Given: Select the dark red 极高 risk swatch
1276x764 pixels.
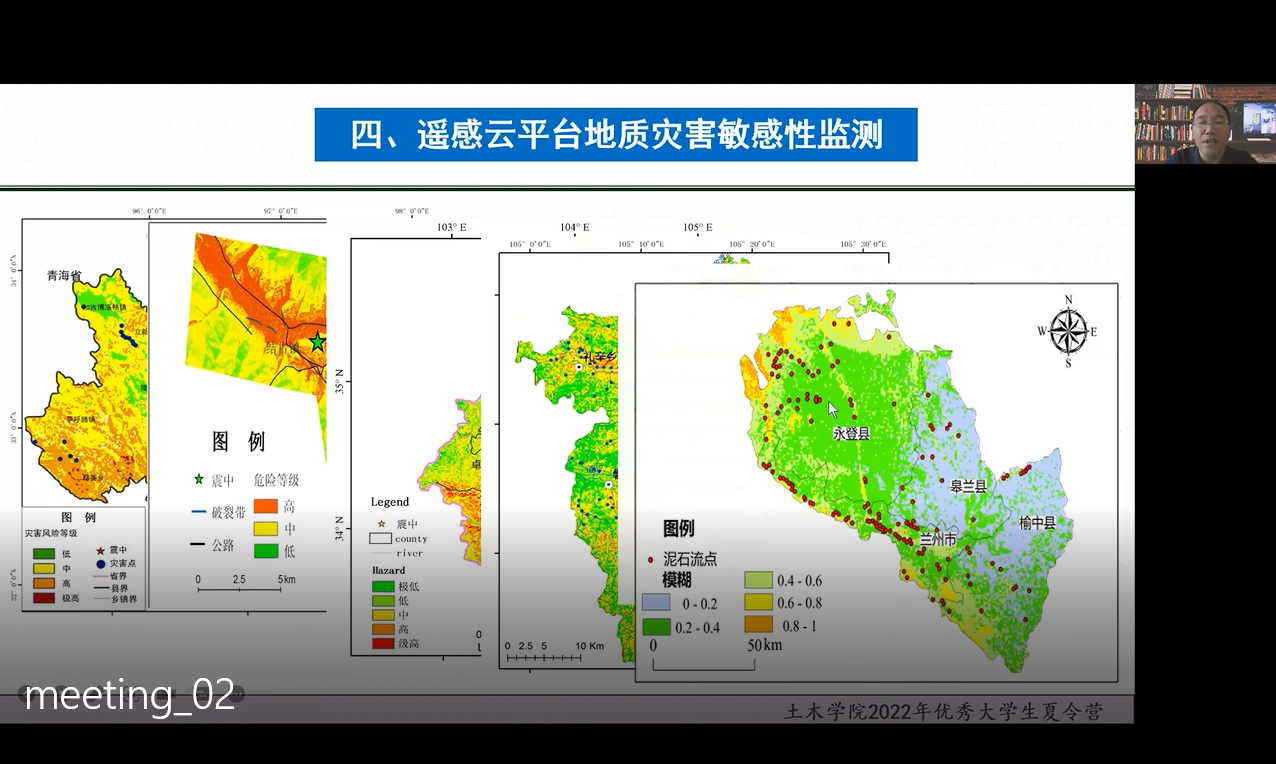Looking at the screenshot, I should tap(43, 598).
